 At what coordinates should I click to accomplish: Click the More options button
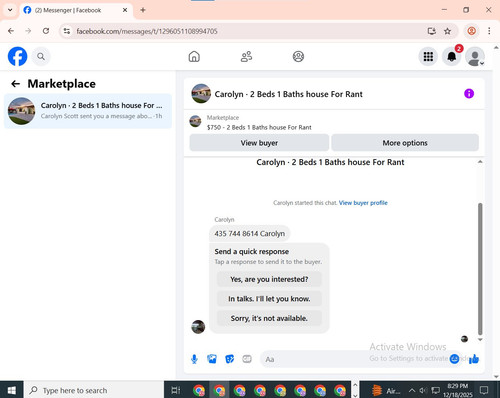tap(405, 143)
